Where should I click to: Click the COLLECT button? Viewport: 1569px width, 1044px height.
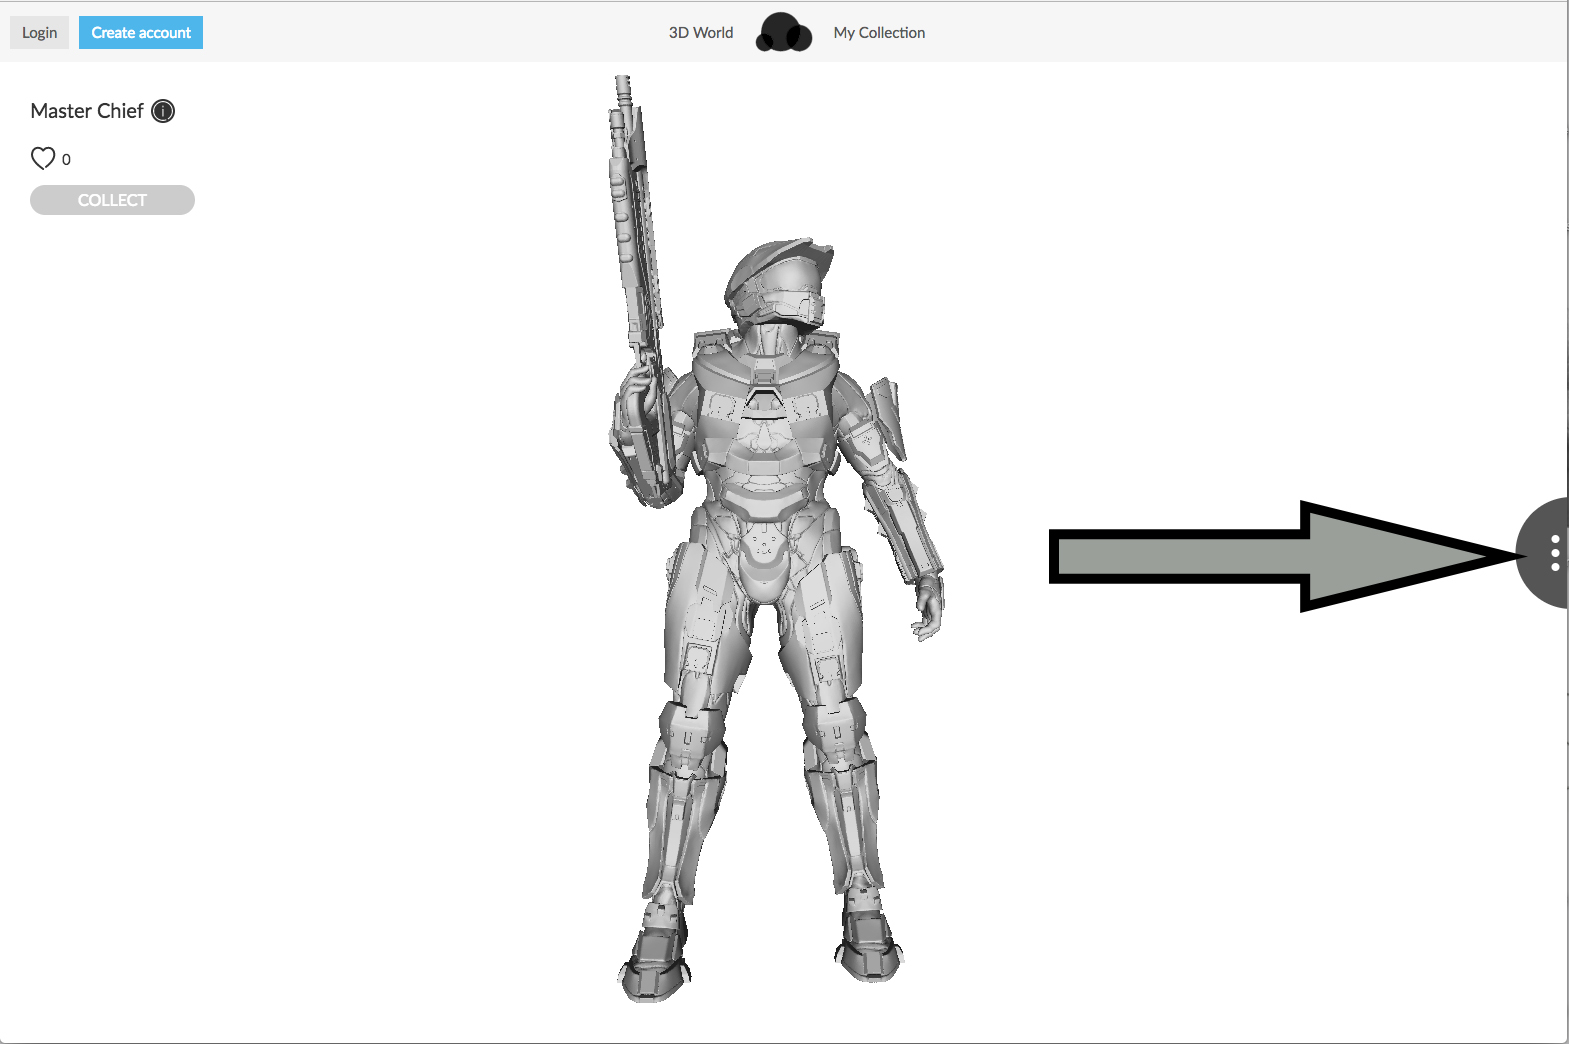click(112, 200)
